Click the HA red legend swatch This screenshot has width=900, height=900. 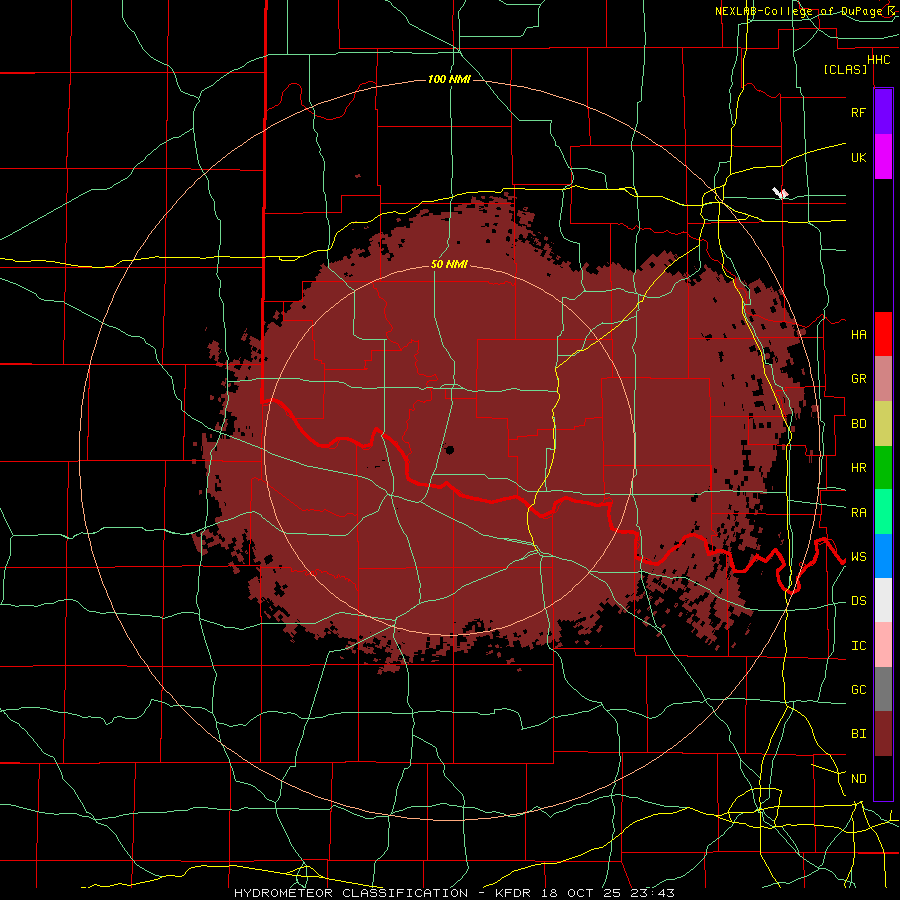tap(883, 334)
